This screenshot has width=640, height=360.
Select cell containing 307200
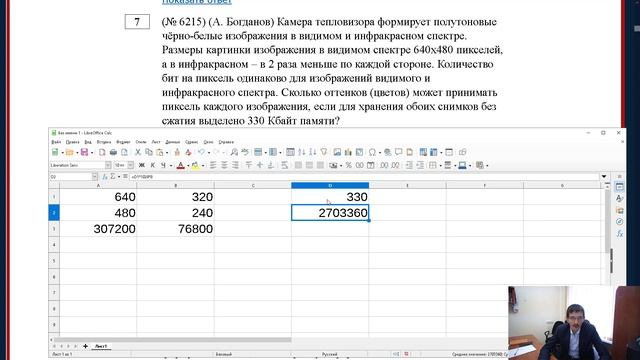[x=98, y=229]
